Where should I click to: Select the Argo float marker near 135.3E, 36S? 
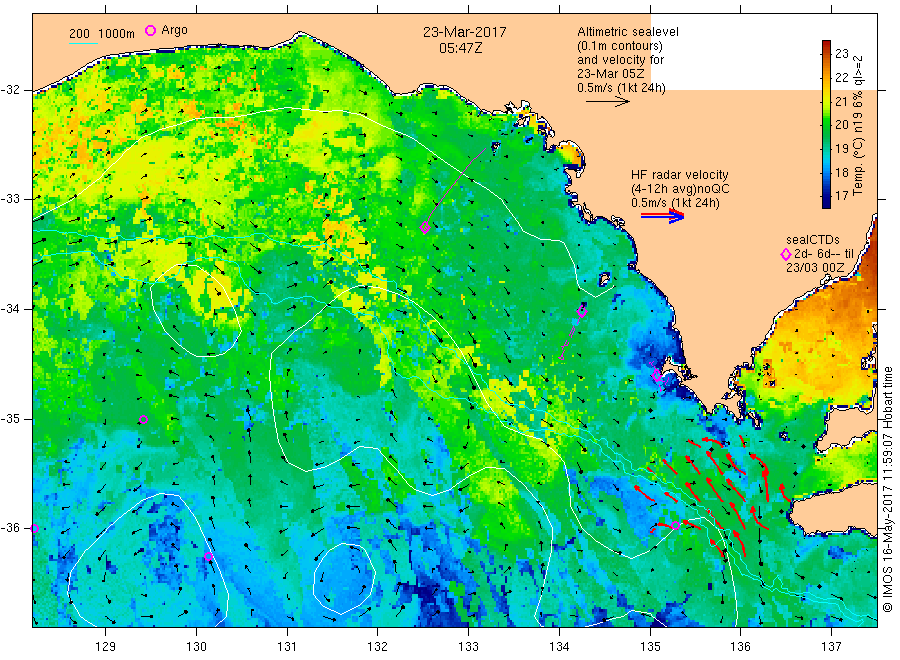click(676, 525)
